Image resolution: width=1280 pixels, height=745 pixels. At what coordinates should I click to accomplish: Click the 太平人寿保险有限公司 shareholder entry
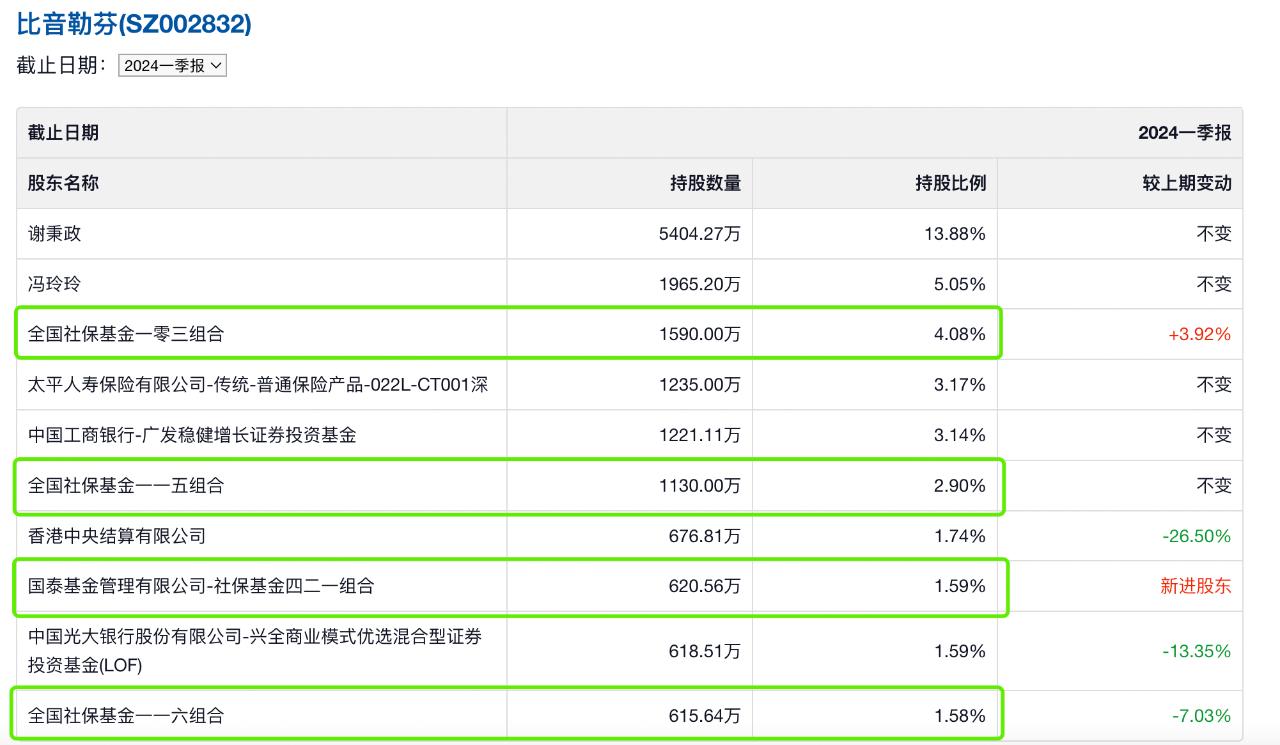point(258,384)
